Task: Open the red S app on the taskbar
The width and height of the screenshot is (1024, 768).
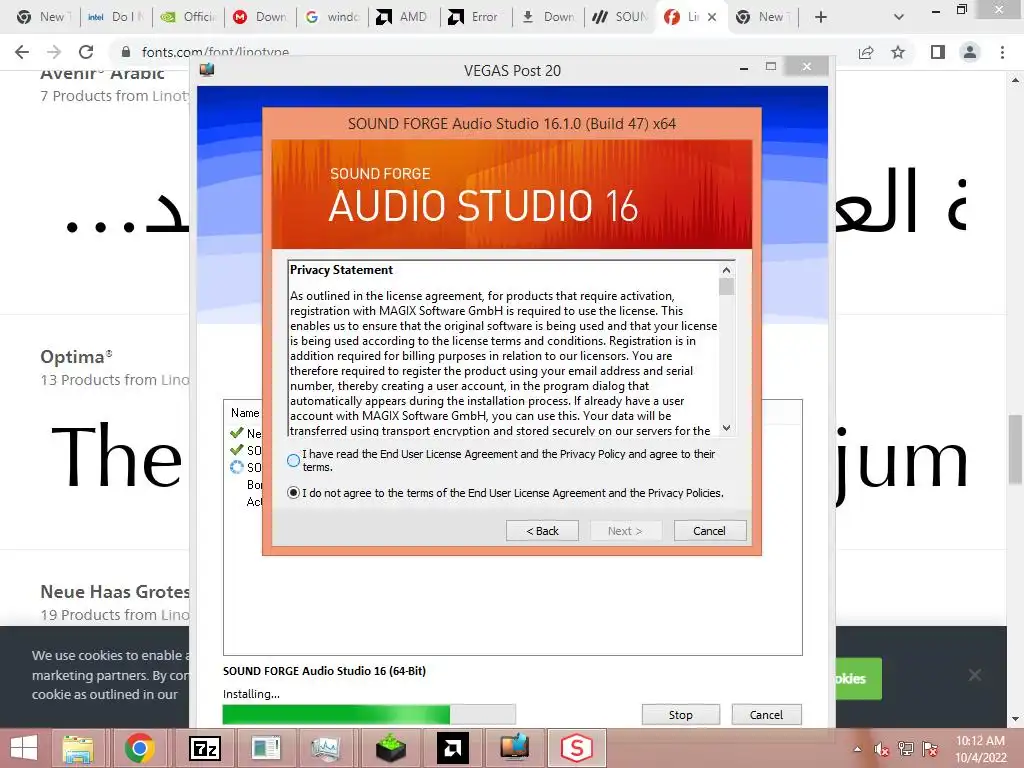Action: (576, 748)
